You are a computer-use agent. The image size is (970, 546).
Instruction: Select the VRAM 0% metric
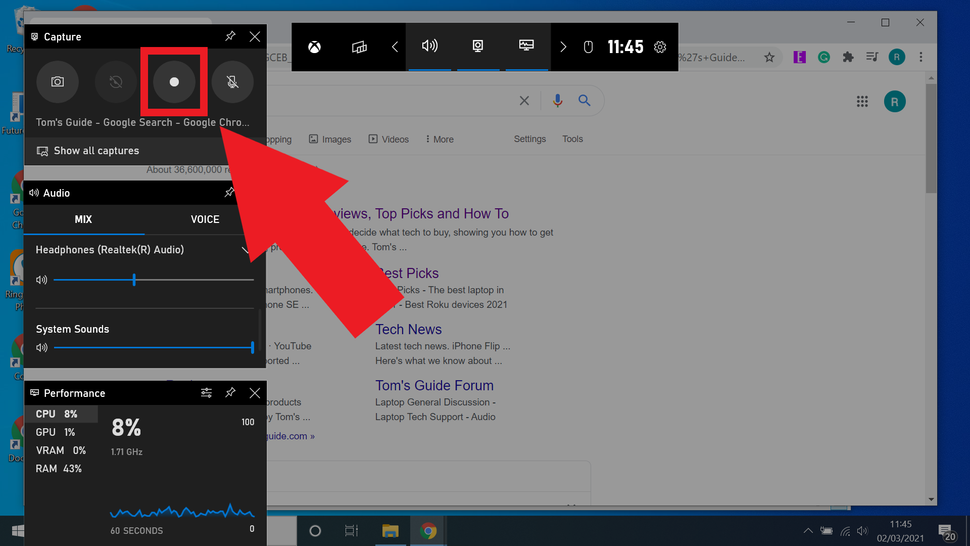click(x=61, y=450)
